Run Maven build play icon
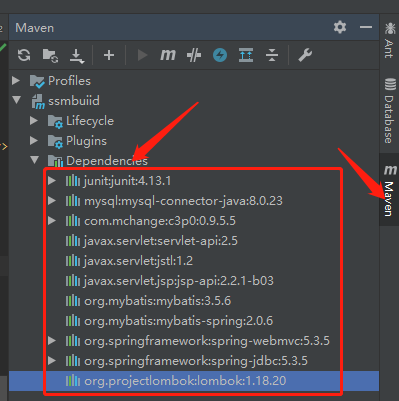The width and height of the screenshot is (399, 401). 142,55
